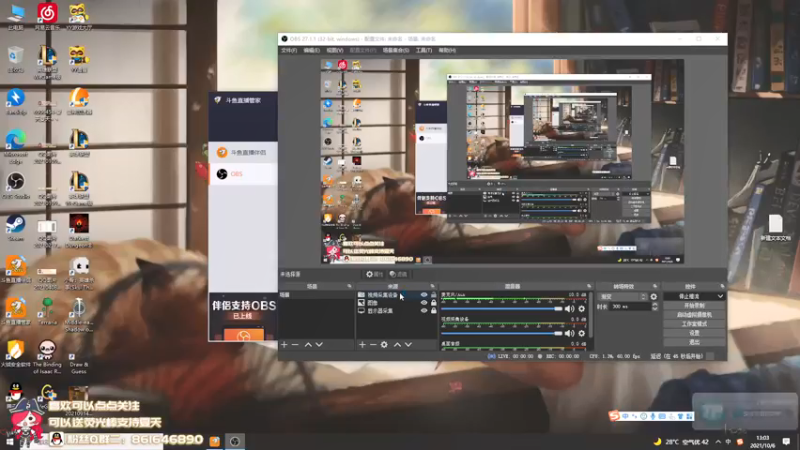Screen dimensions: 800x450
Task: Select the 图像 source row
Action: [397, 303]
